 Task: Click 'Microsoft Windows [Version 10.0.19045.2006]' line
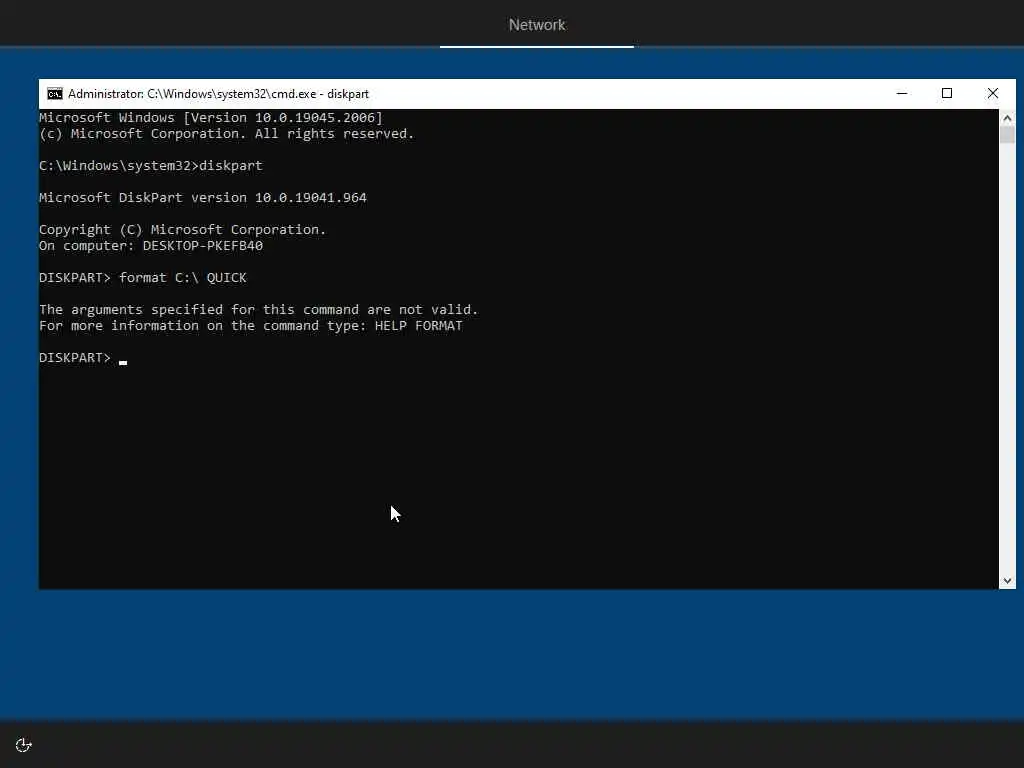click(x=211, y=118)
